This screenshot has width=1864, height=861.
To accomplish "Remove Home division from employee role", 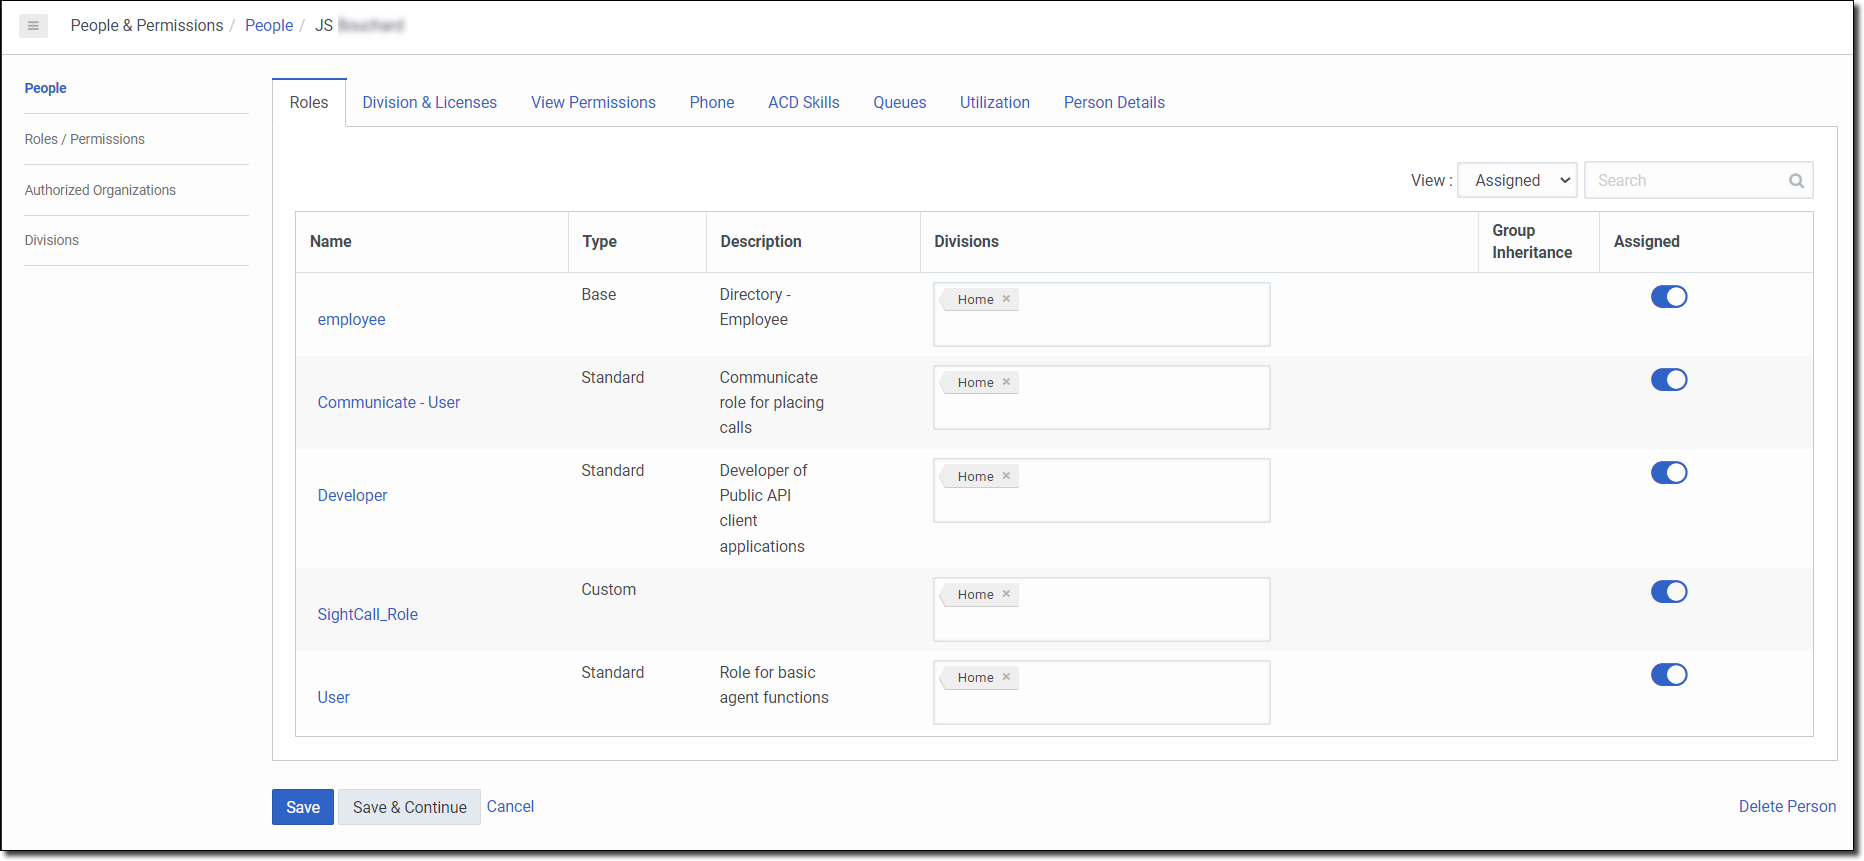I will 1006,299.
